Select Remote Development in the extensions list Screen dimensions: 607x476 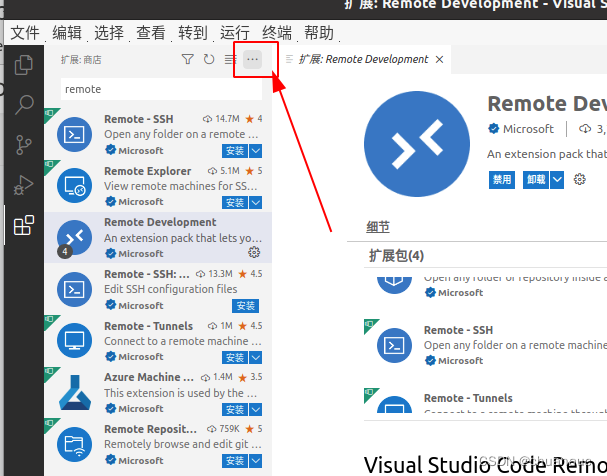coord(158,238)
